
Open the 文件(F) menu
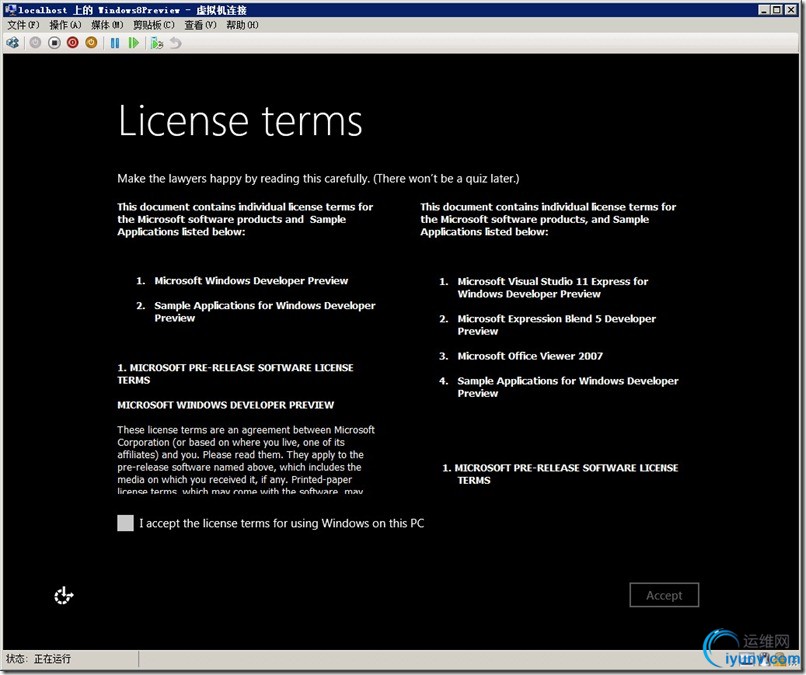[x=23, y=25]
